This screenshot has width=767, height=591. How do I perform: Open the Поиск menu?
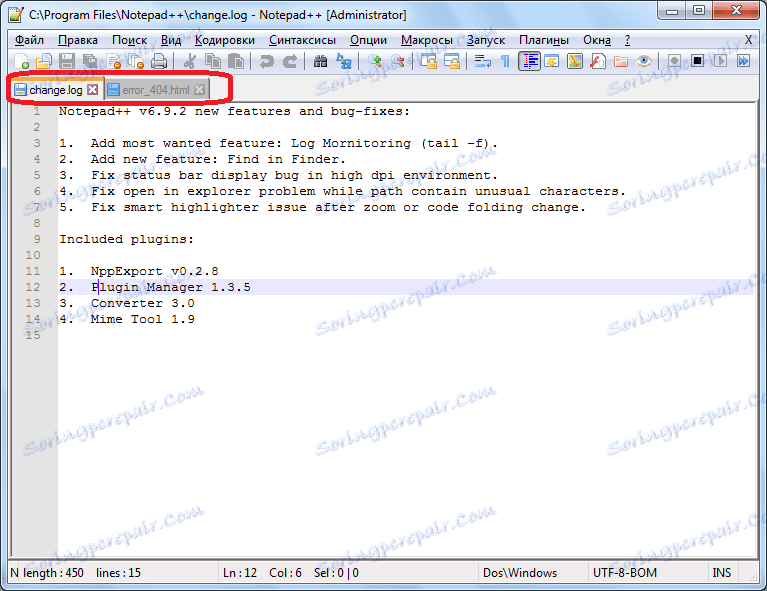tap(130, 40)
